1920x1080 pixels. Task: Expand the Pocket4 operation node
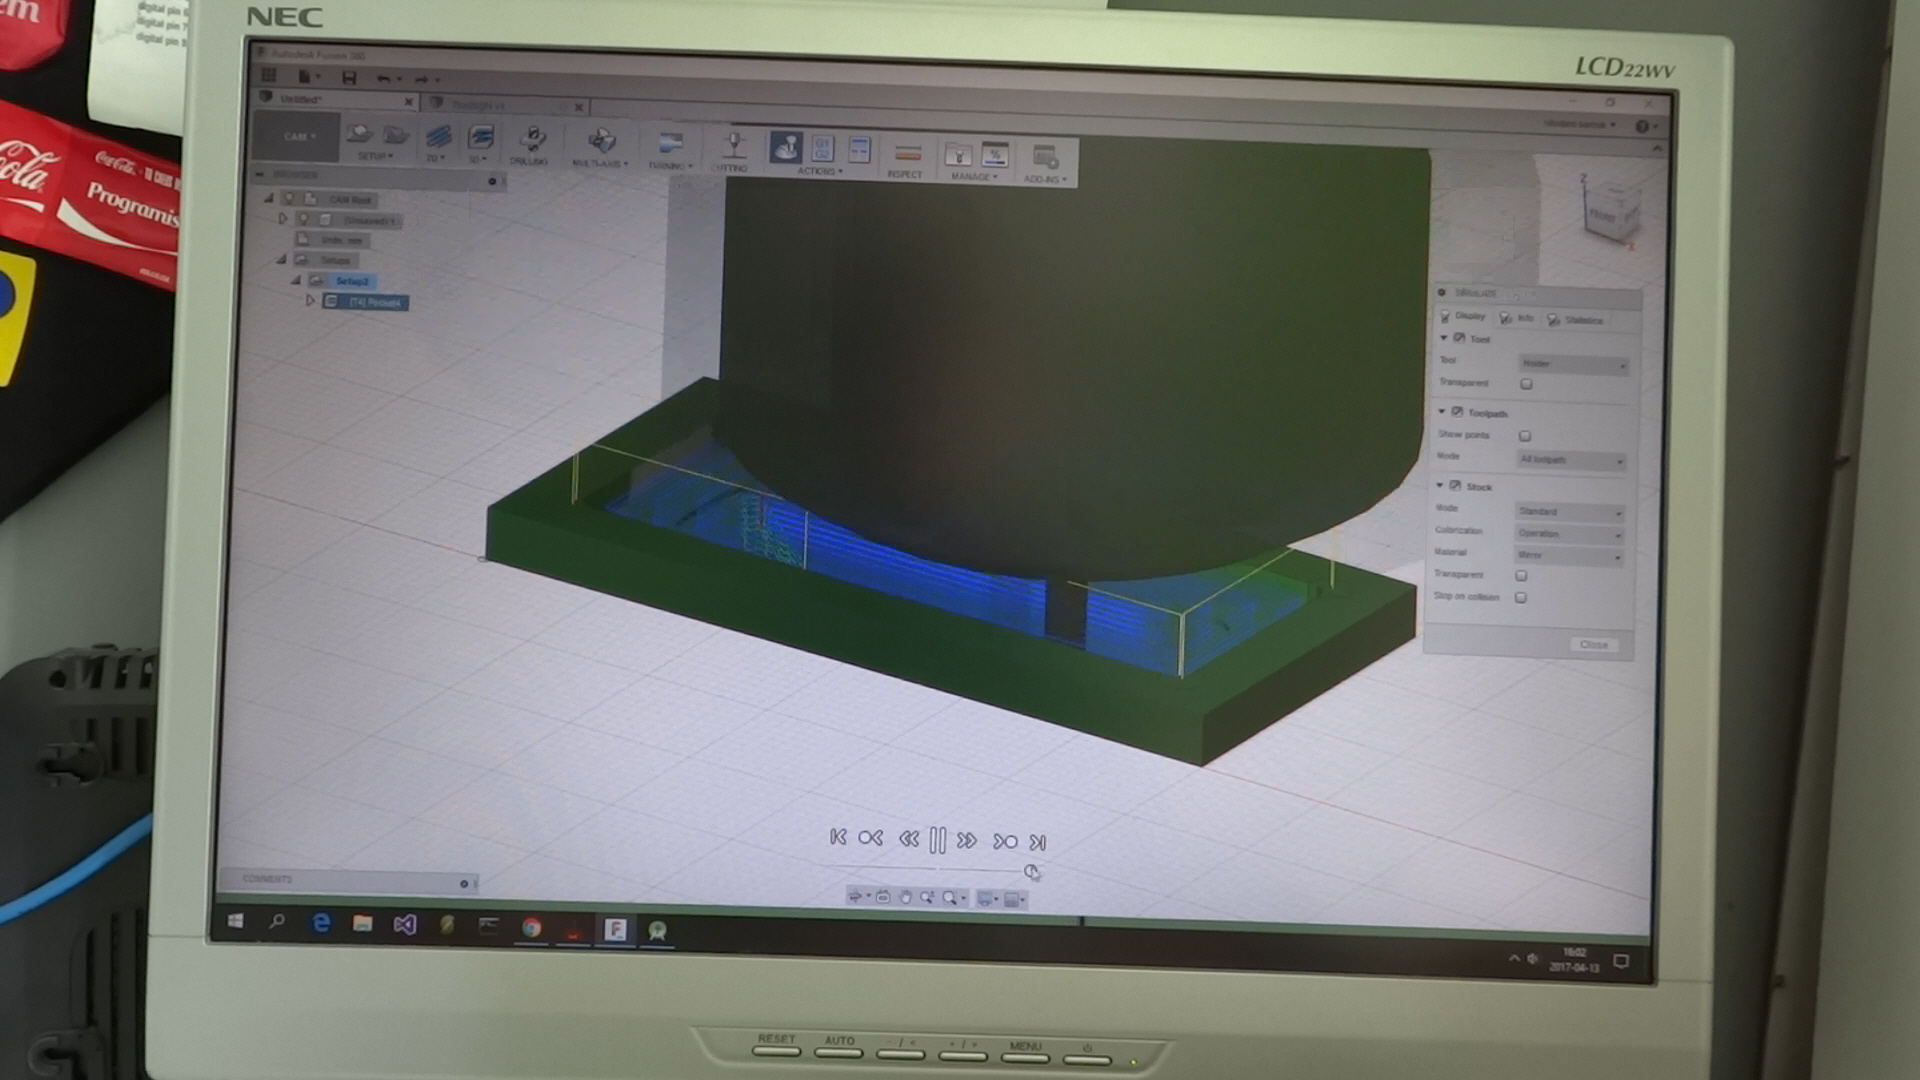[x=310, y=300]
